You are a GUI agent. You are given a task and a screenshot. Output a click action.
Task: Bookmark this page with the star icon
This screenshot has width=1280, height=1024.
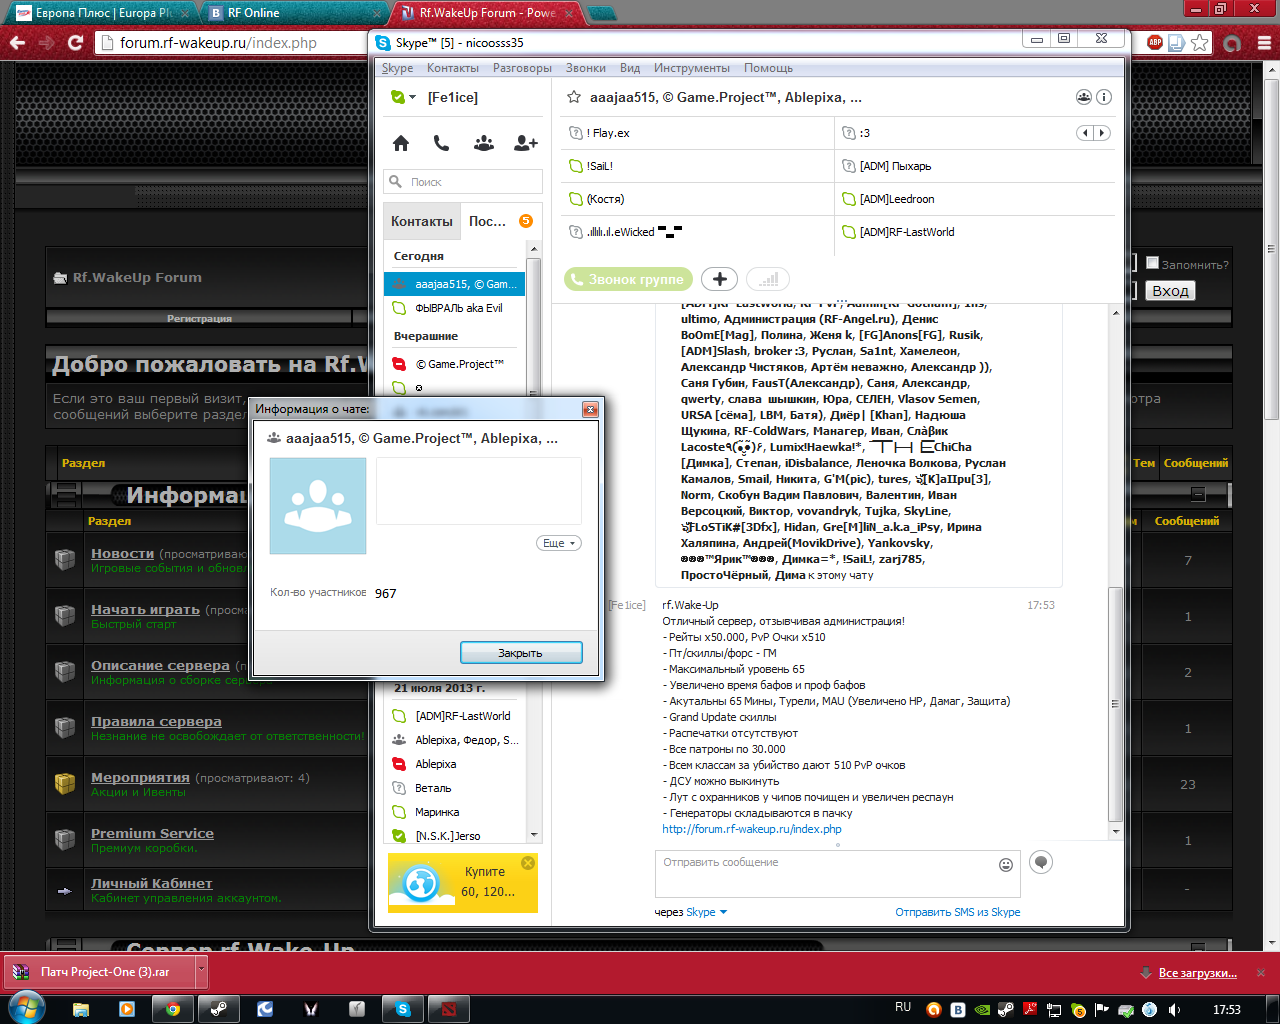[x=1199, y=43]
